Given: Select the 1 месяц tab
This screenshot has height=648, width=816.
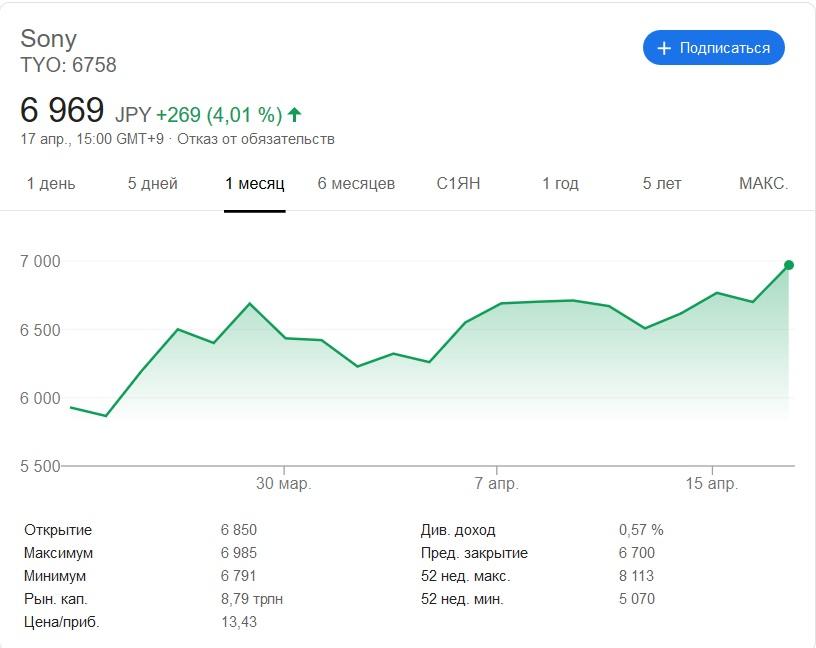Looking at the screenshot, I should (x=255, y=184).
